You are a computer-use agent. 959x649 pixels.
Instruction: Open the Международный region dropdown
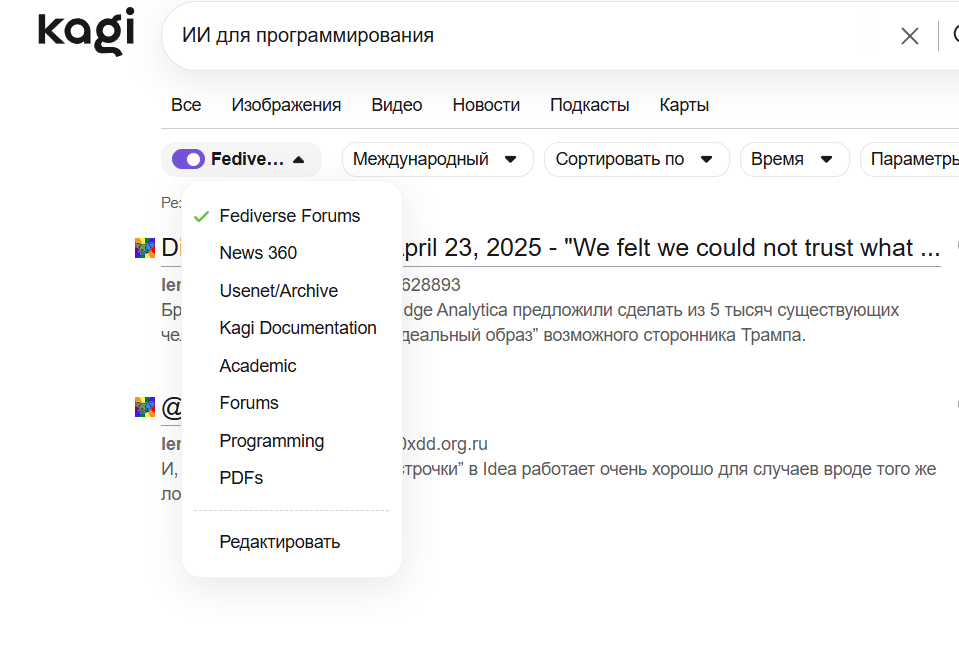point(437,159)
